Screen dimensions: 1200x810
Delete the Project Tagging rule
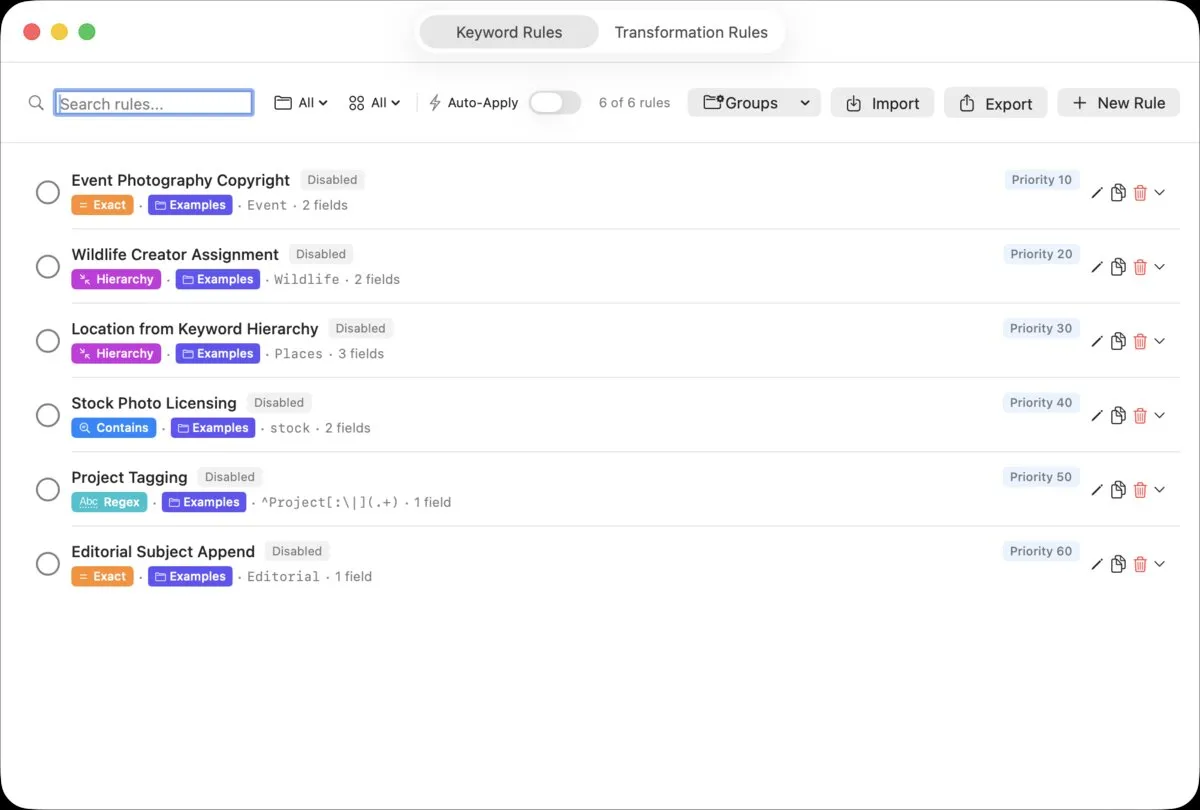pyautogui.click(x=1141, y=489)
